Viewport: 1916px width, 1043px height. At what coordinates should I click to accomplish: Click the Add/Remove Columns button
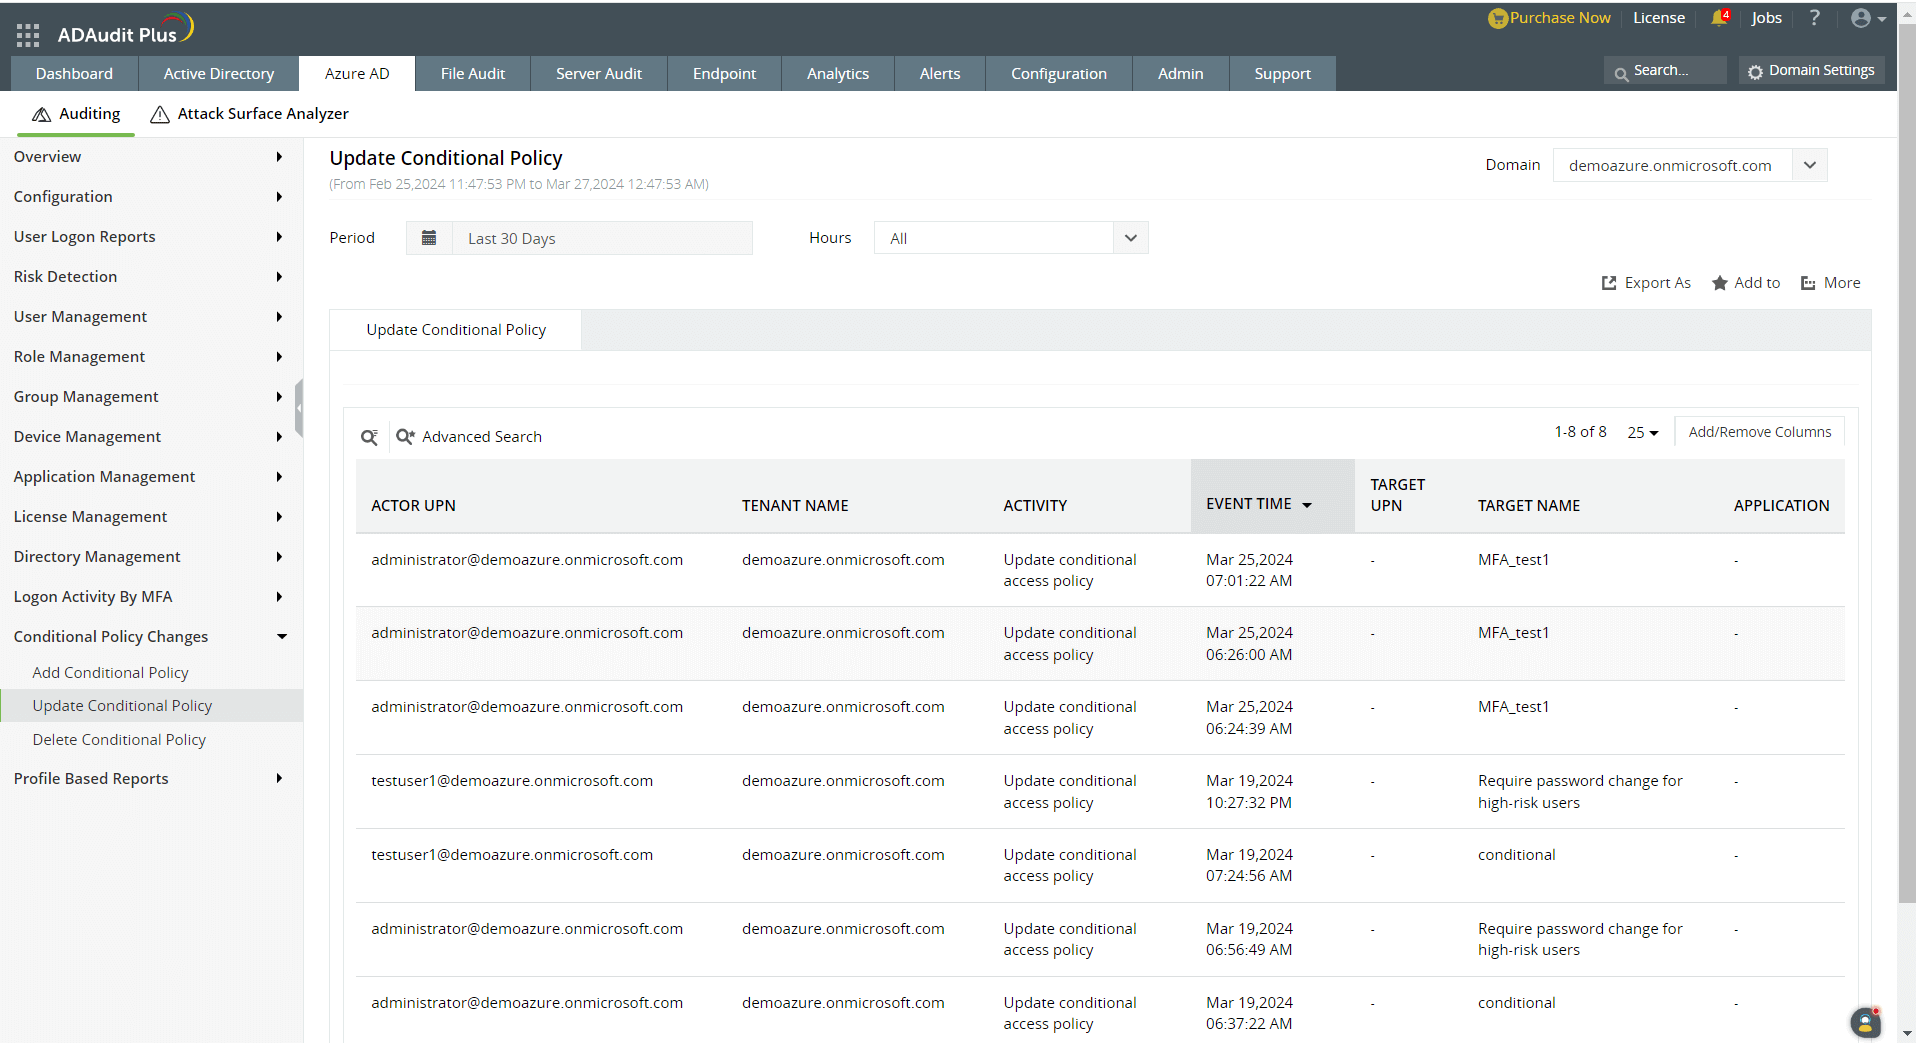(x=1760, y=431)
